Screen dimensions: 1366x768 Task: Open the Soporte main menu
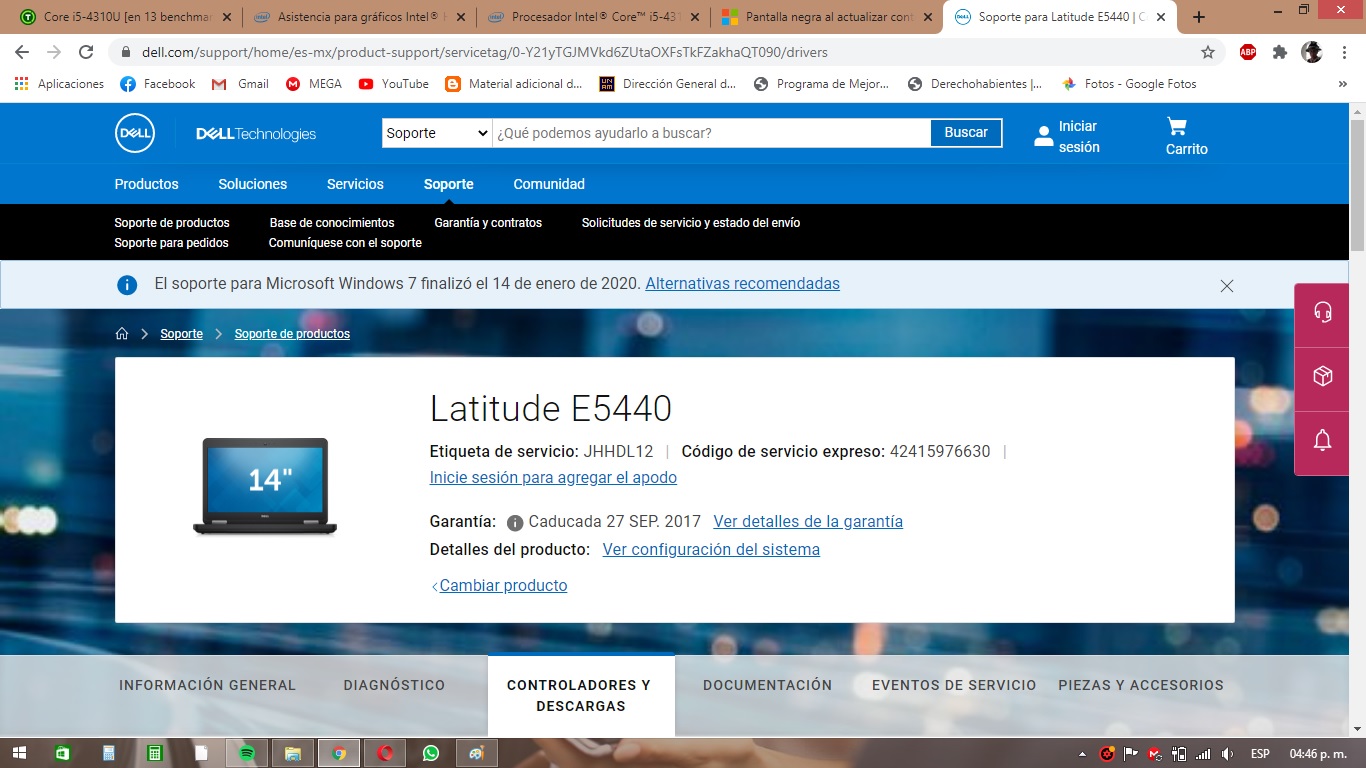449,184
